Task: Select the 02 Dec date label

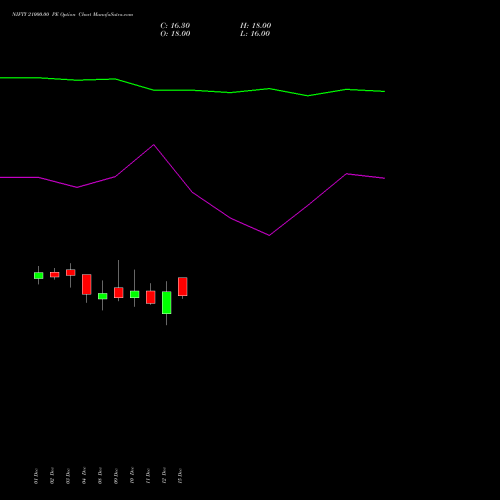Action: [52, 476]
